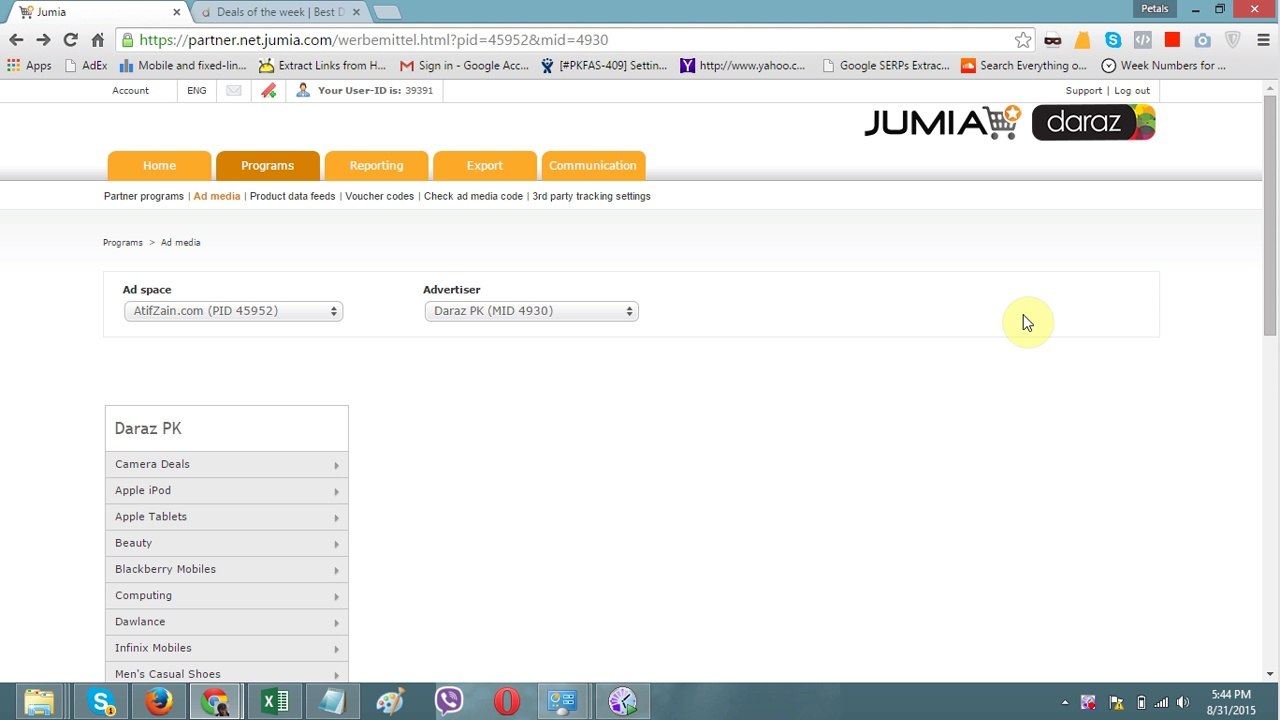
Task: Open Check ad media code link
Action: [473, 196]
